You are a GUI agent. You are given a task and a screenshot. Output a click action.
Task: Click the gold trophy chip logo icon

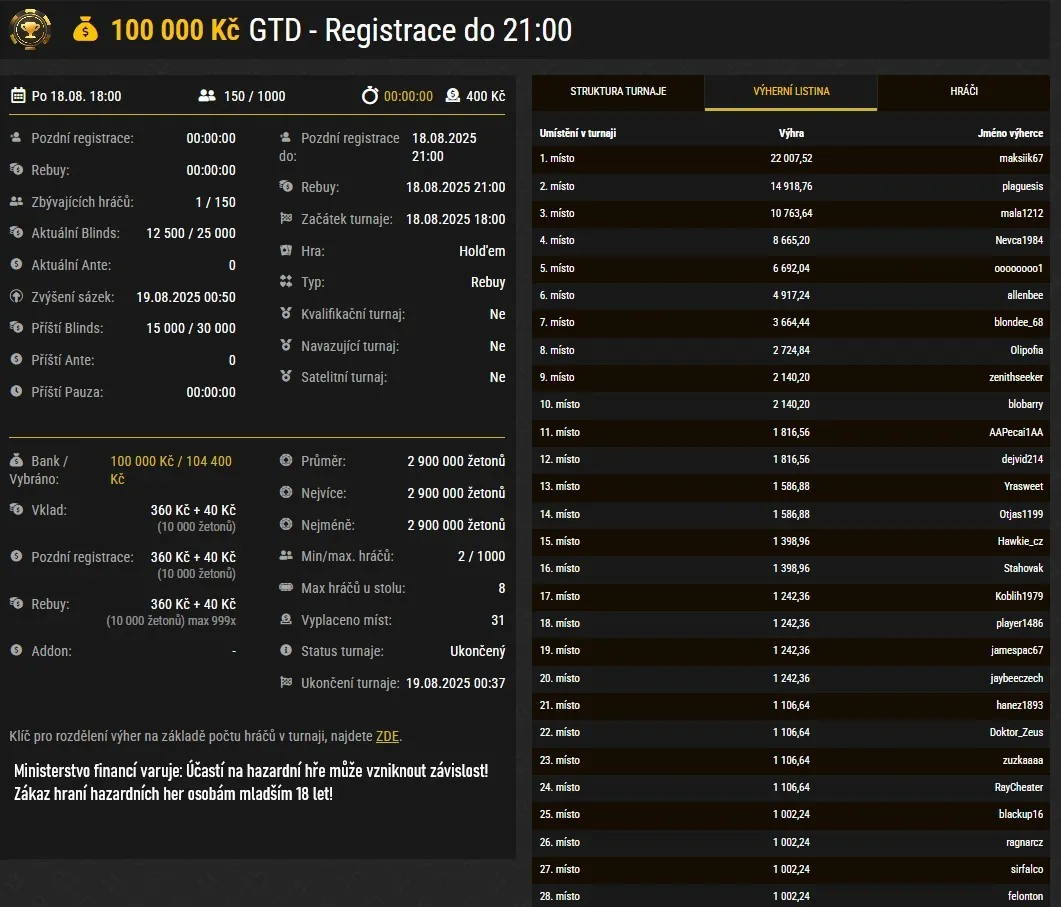[x=30, y=29]
